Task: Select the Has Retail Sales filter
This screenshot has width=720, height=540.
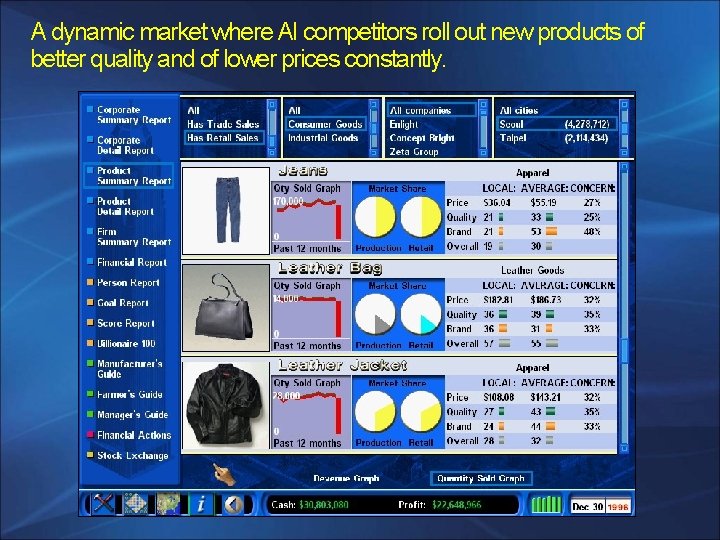Action: (x=223, y=137)
